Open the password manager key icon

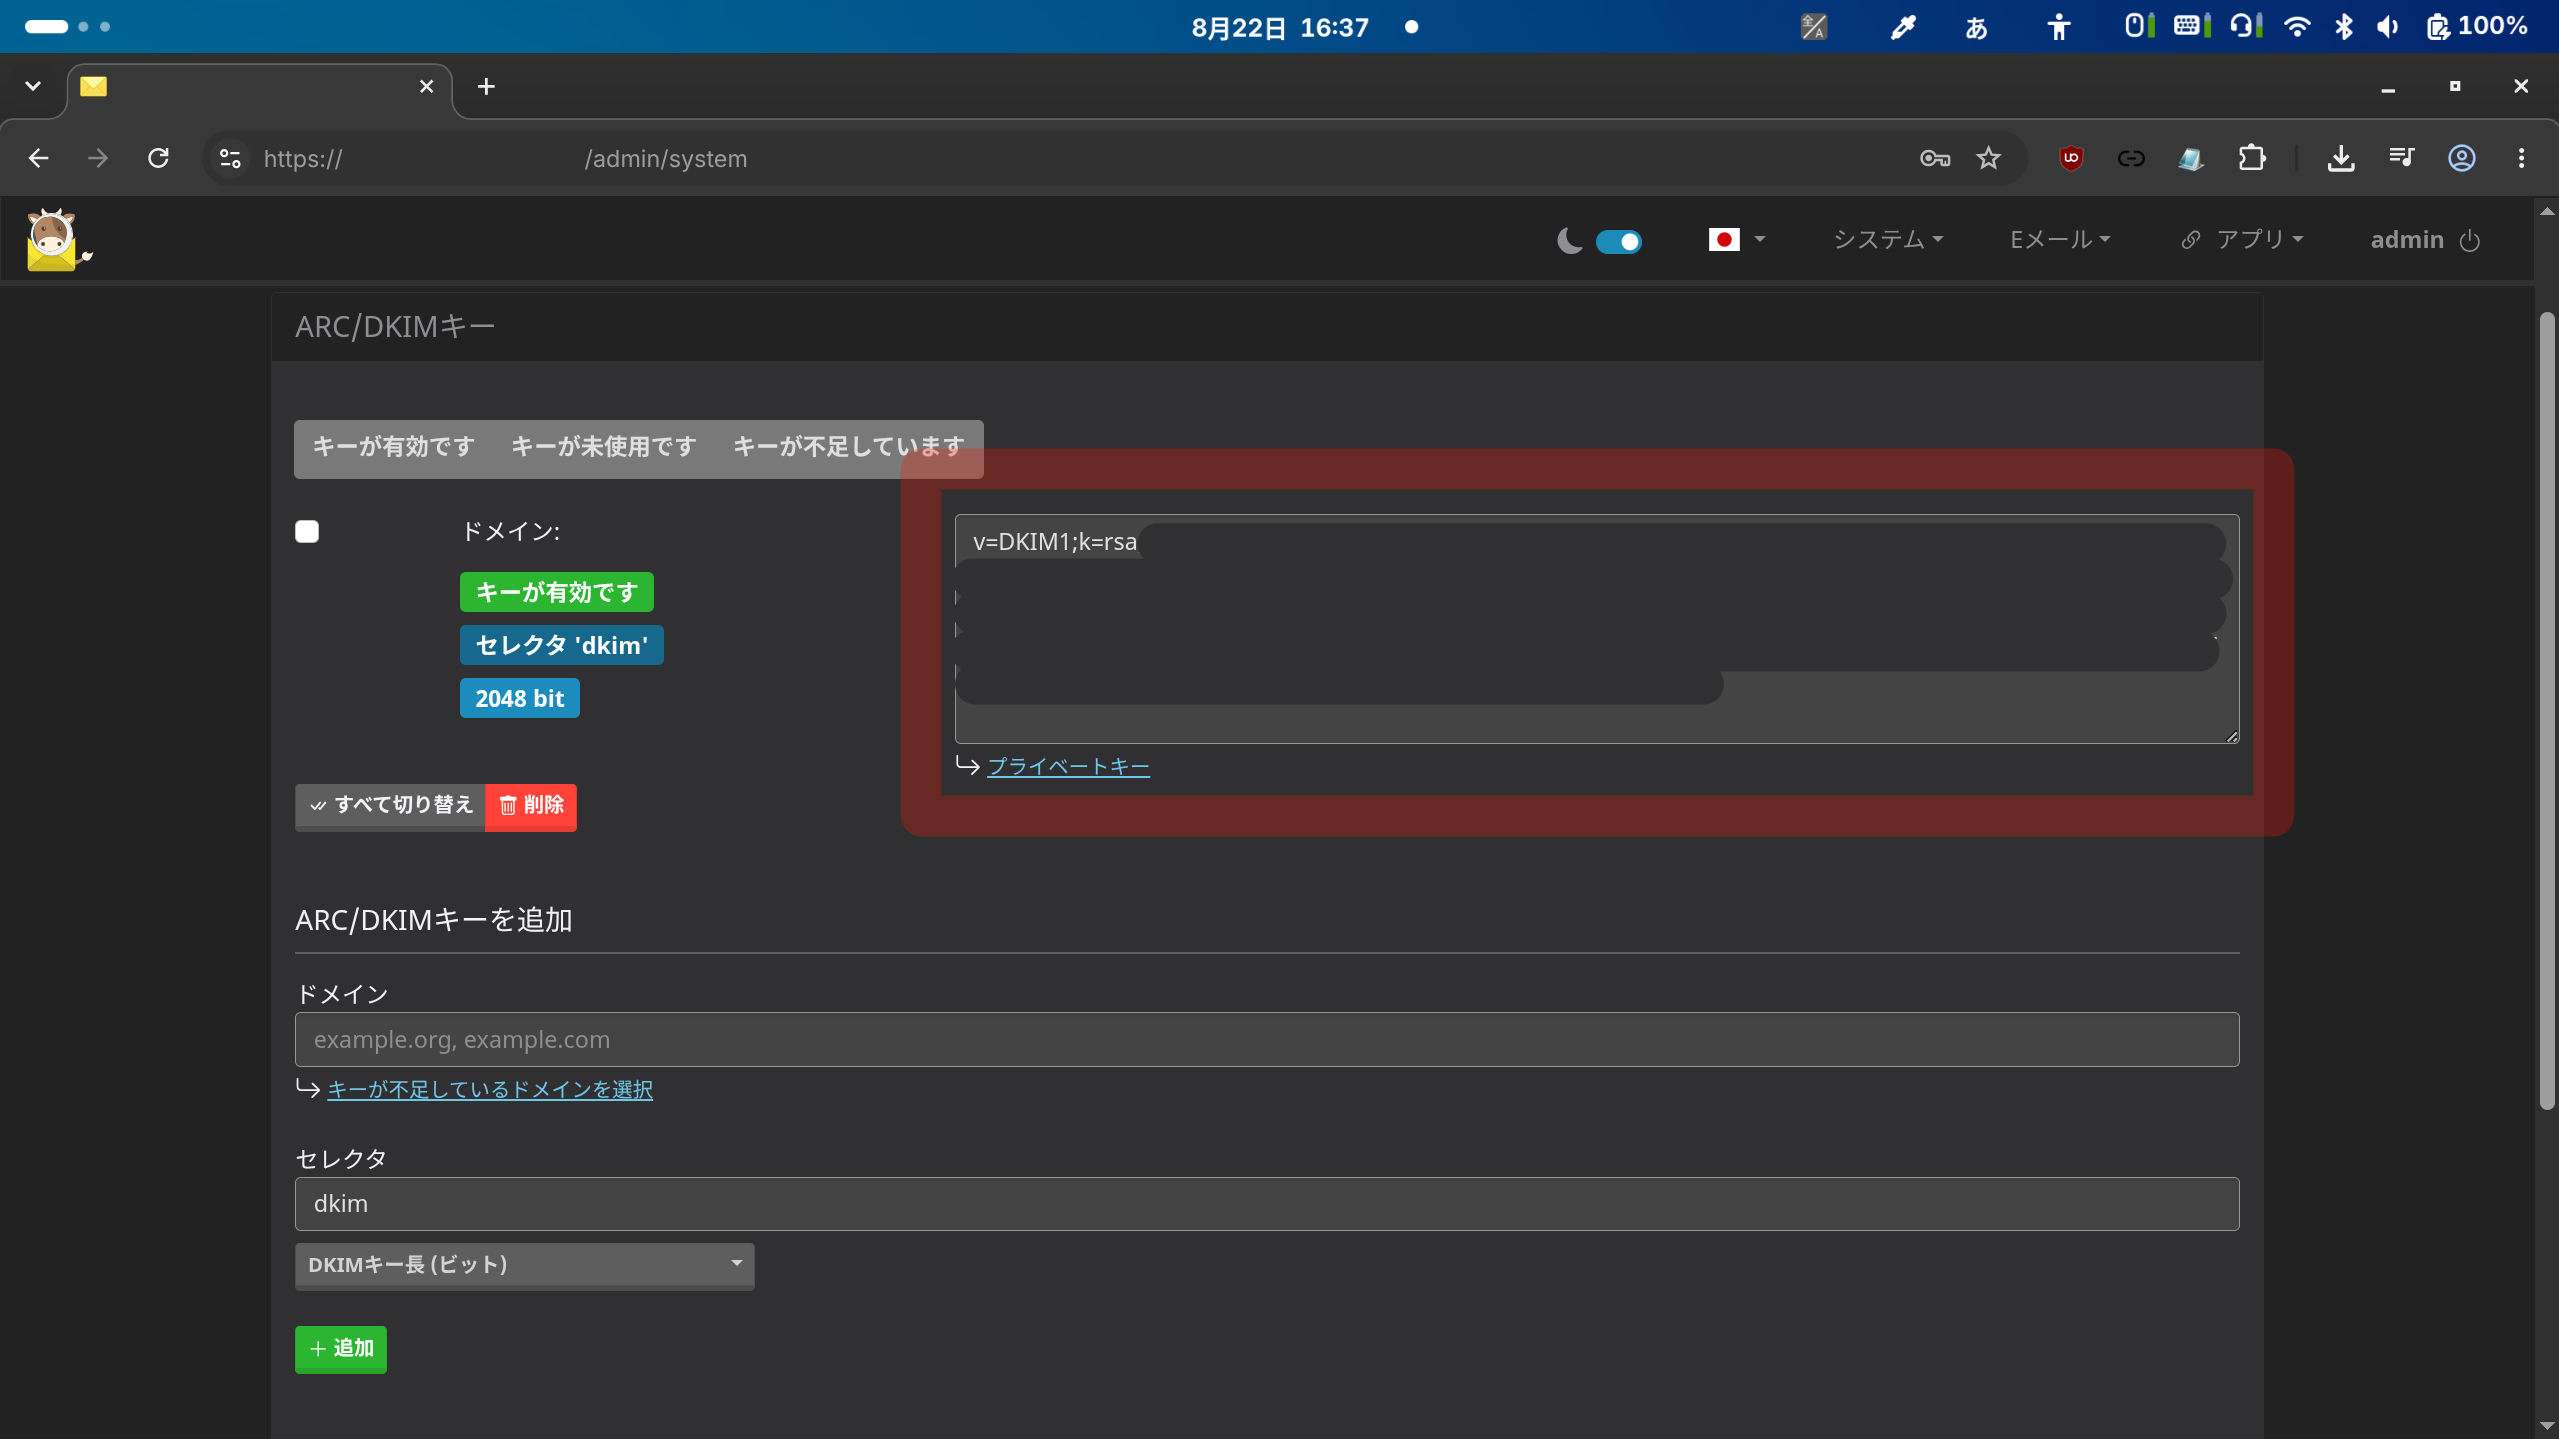1934,158
